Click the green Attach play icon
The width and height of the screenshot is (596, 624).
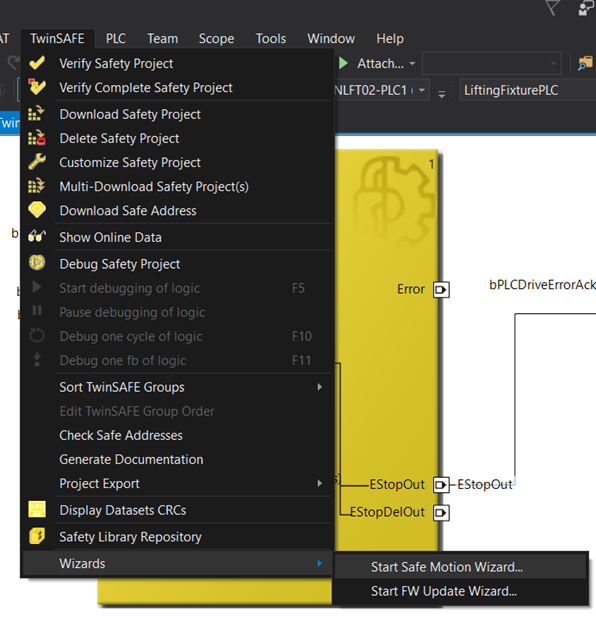(343, 63)
